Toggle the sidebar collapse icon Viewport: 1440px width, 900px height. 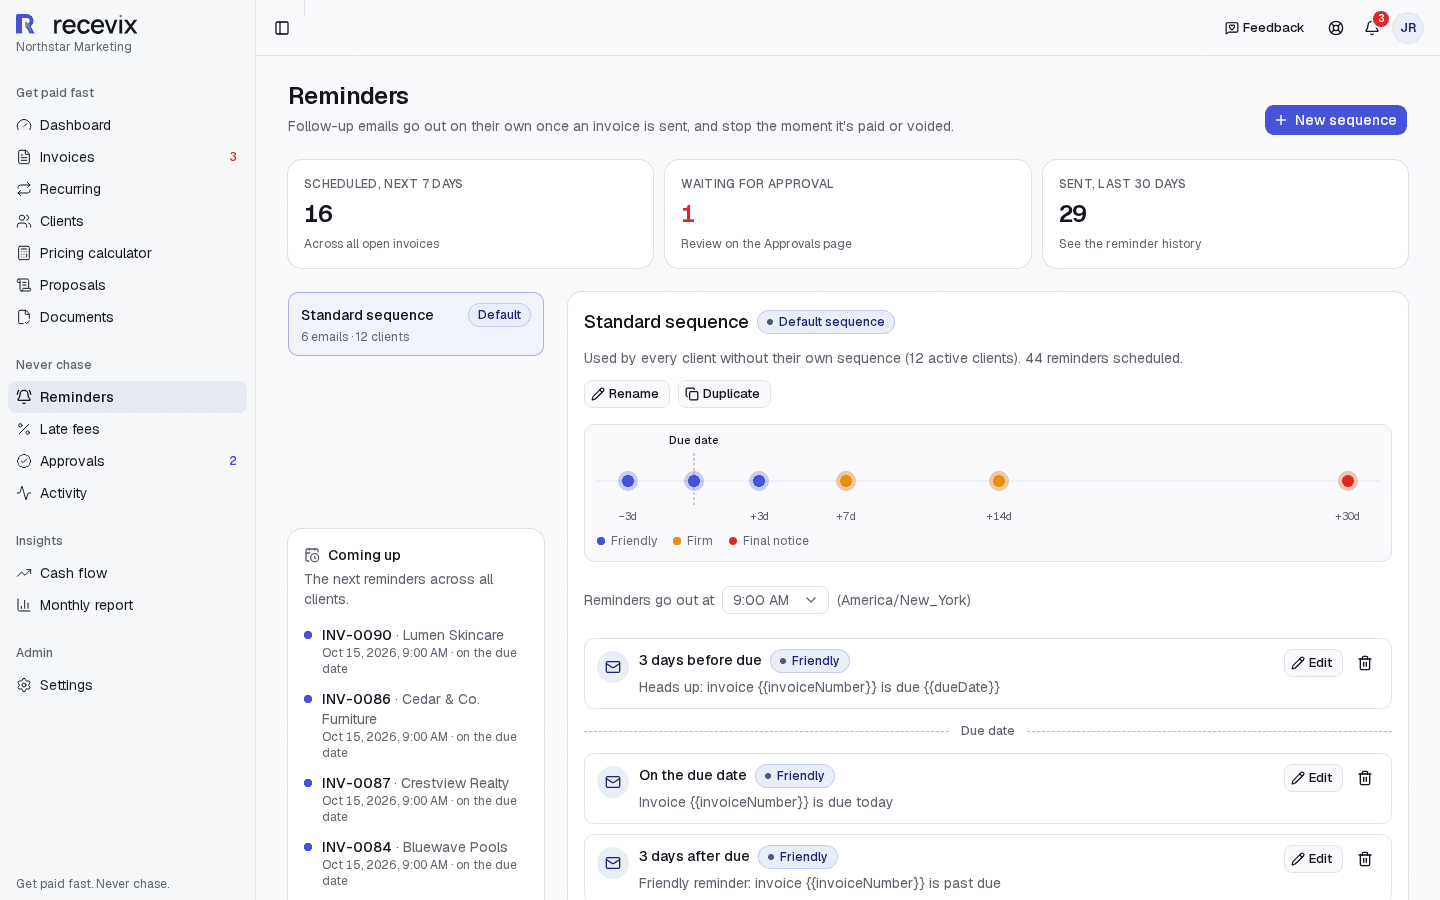pyautogui.click(x=282, y=28)
